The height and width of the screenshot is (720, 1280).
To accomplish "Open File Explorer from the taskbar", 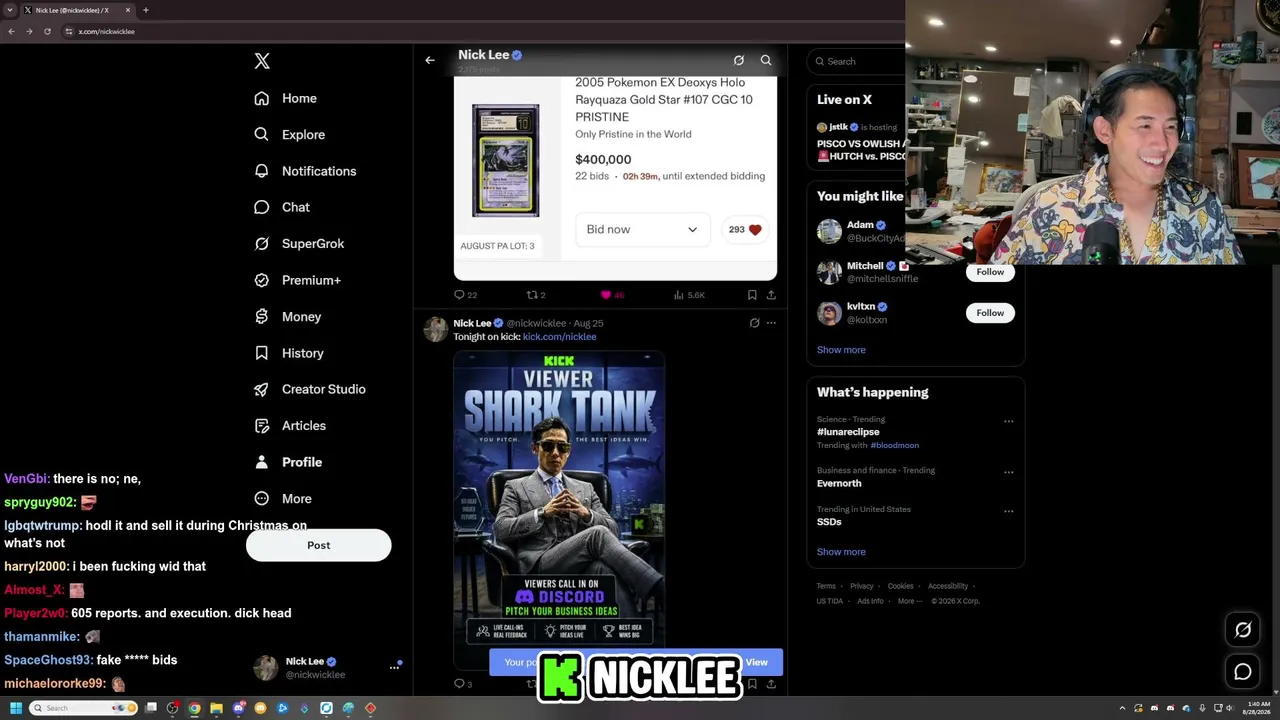I will point(216,708).
